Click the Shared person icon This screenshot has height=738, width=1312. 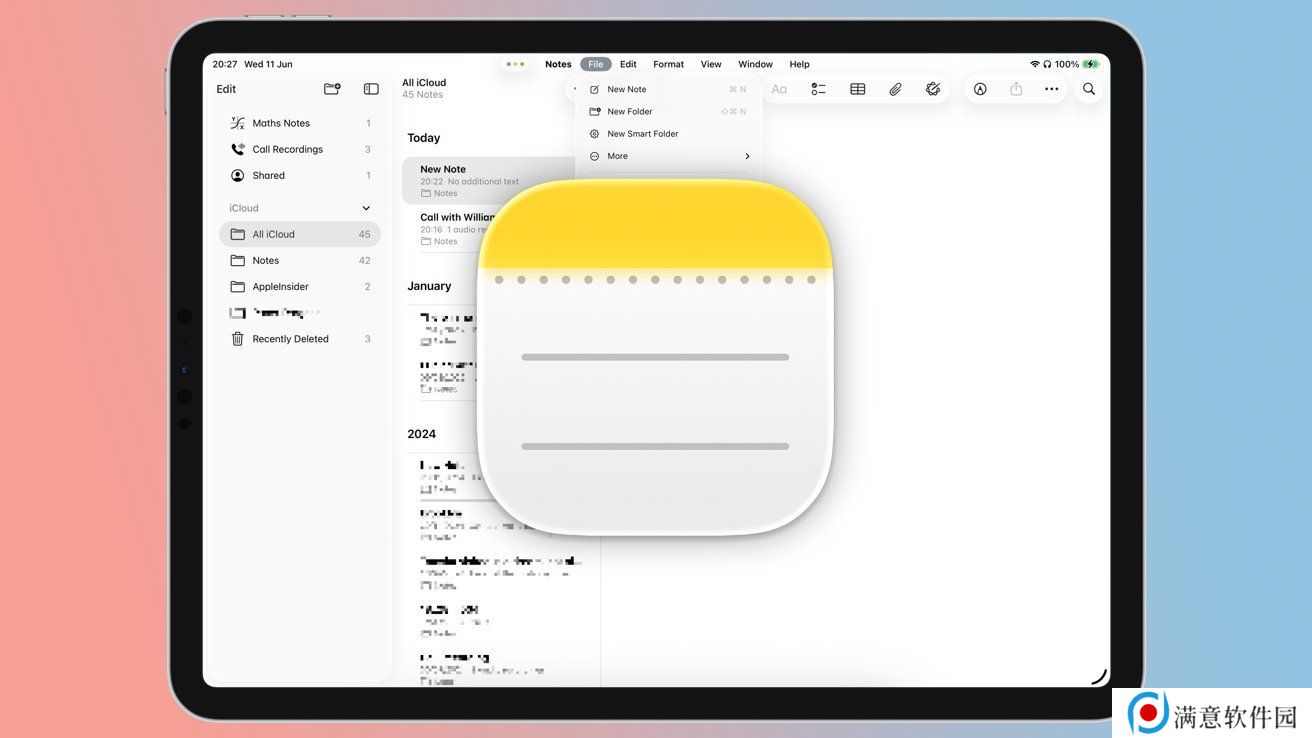point(237,175)
